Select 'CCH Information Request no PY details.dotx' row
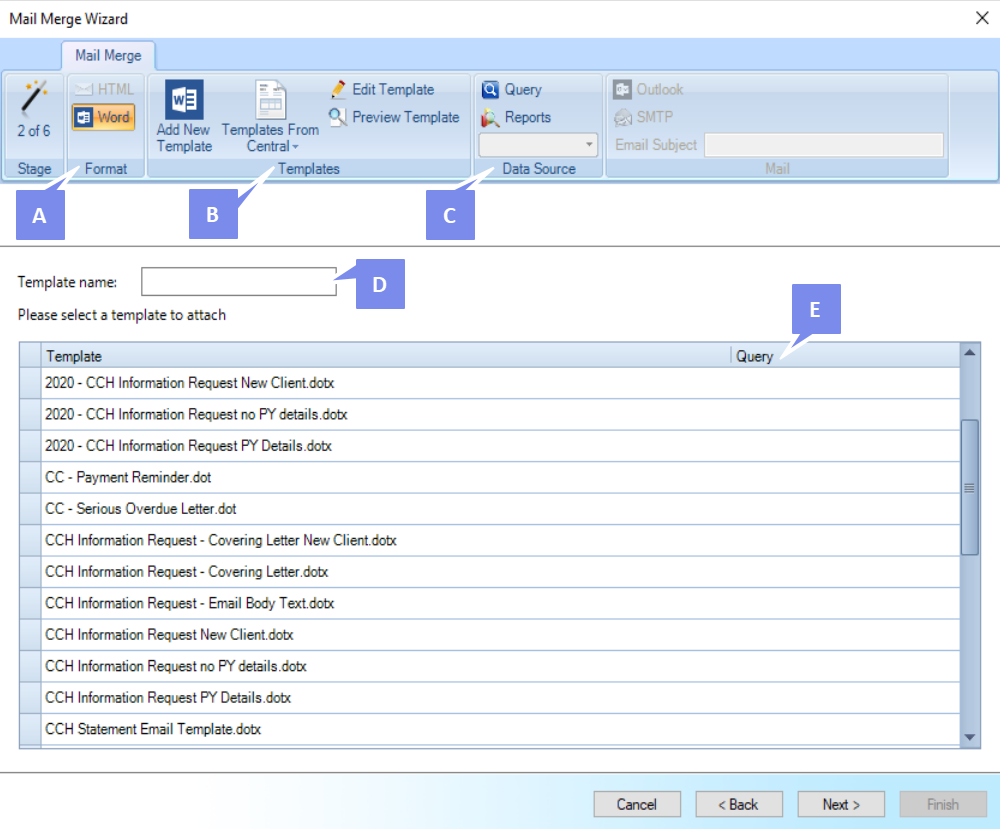1000x829 pixels. point(501,666)
